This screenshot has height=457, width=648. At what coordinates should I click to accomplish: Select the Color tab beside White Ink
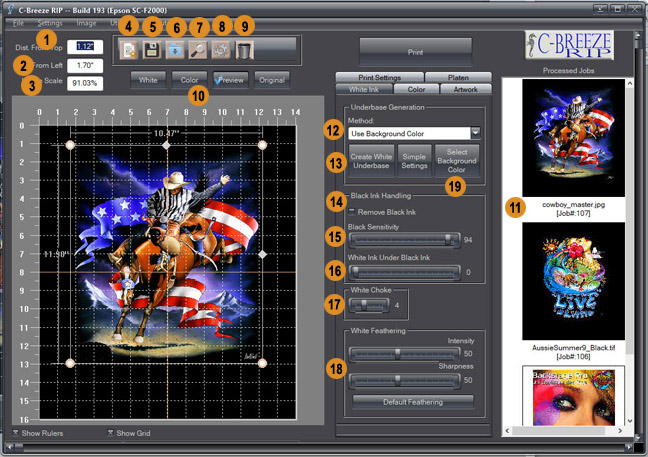416,89
